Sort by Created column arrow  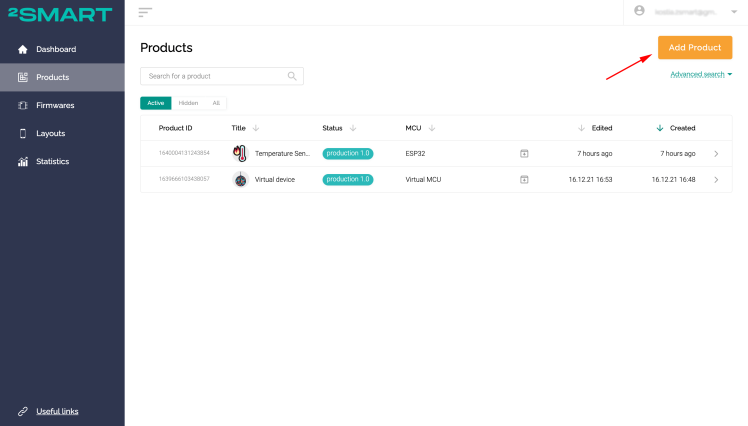[x=660, y=128]
